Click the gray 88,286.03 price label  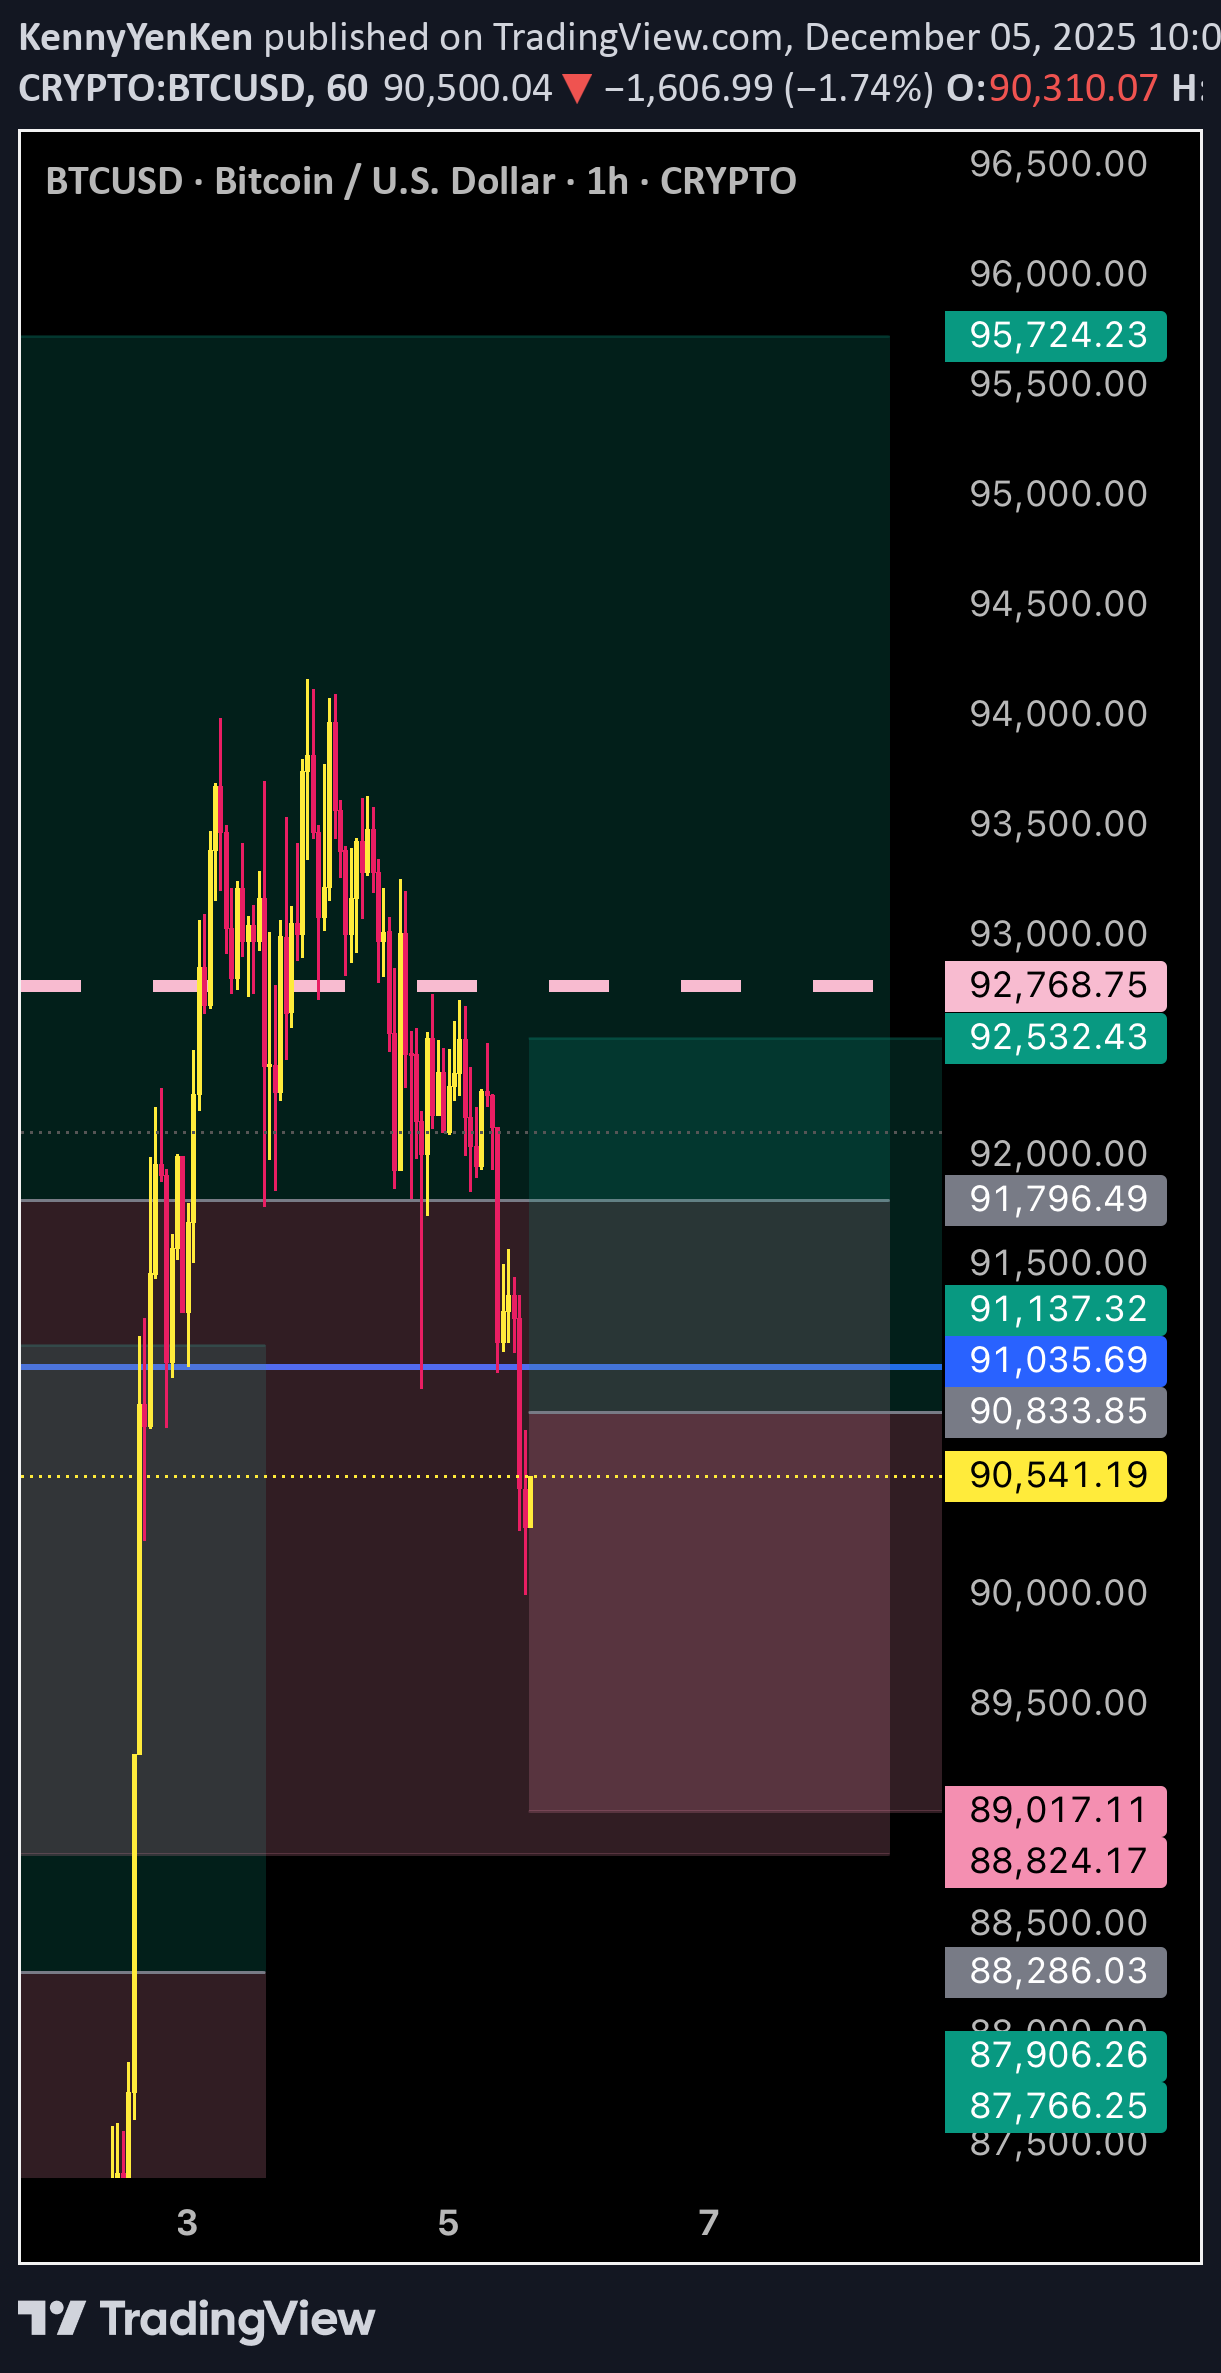pos(1056,1972)
